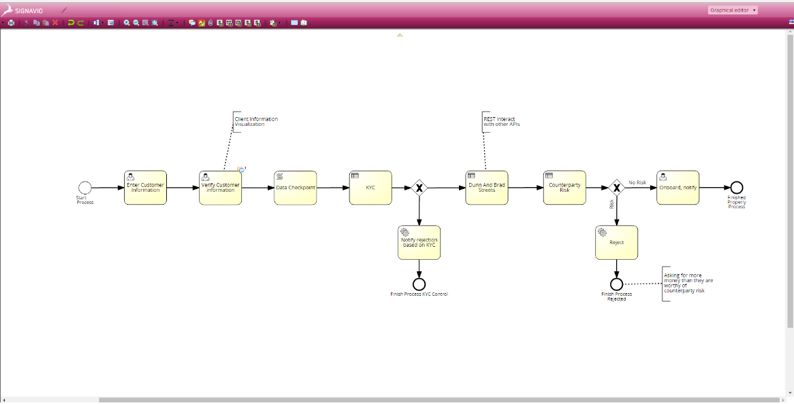The image size is (794, 404).
Task: Click the Signavio logo
Action: pyautogui.click(x=22, y=10)
